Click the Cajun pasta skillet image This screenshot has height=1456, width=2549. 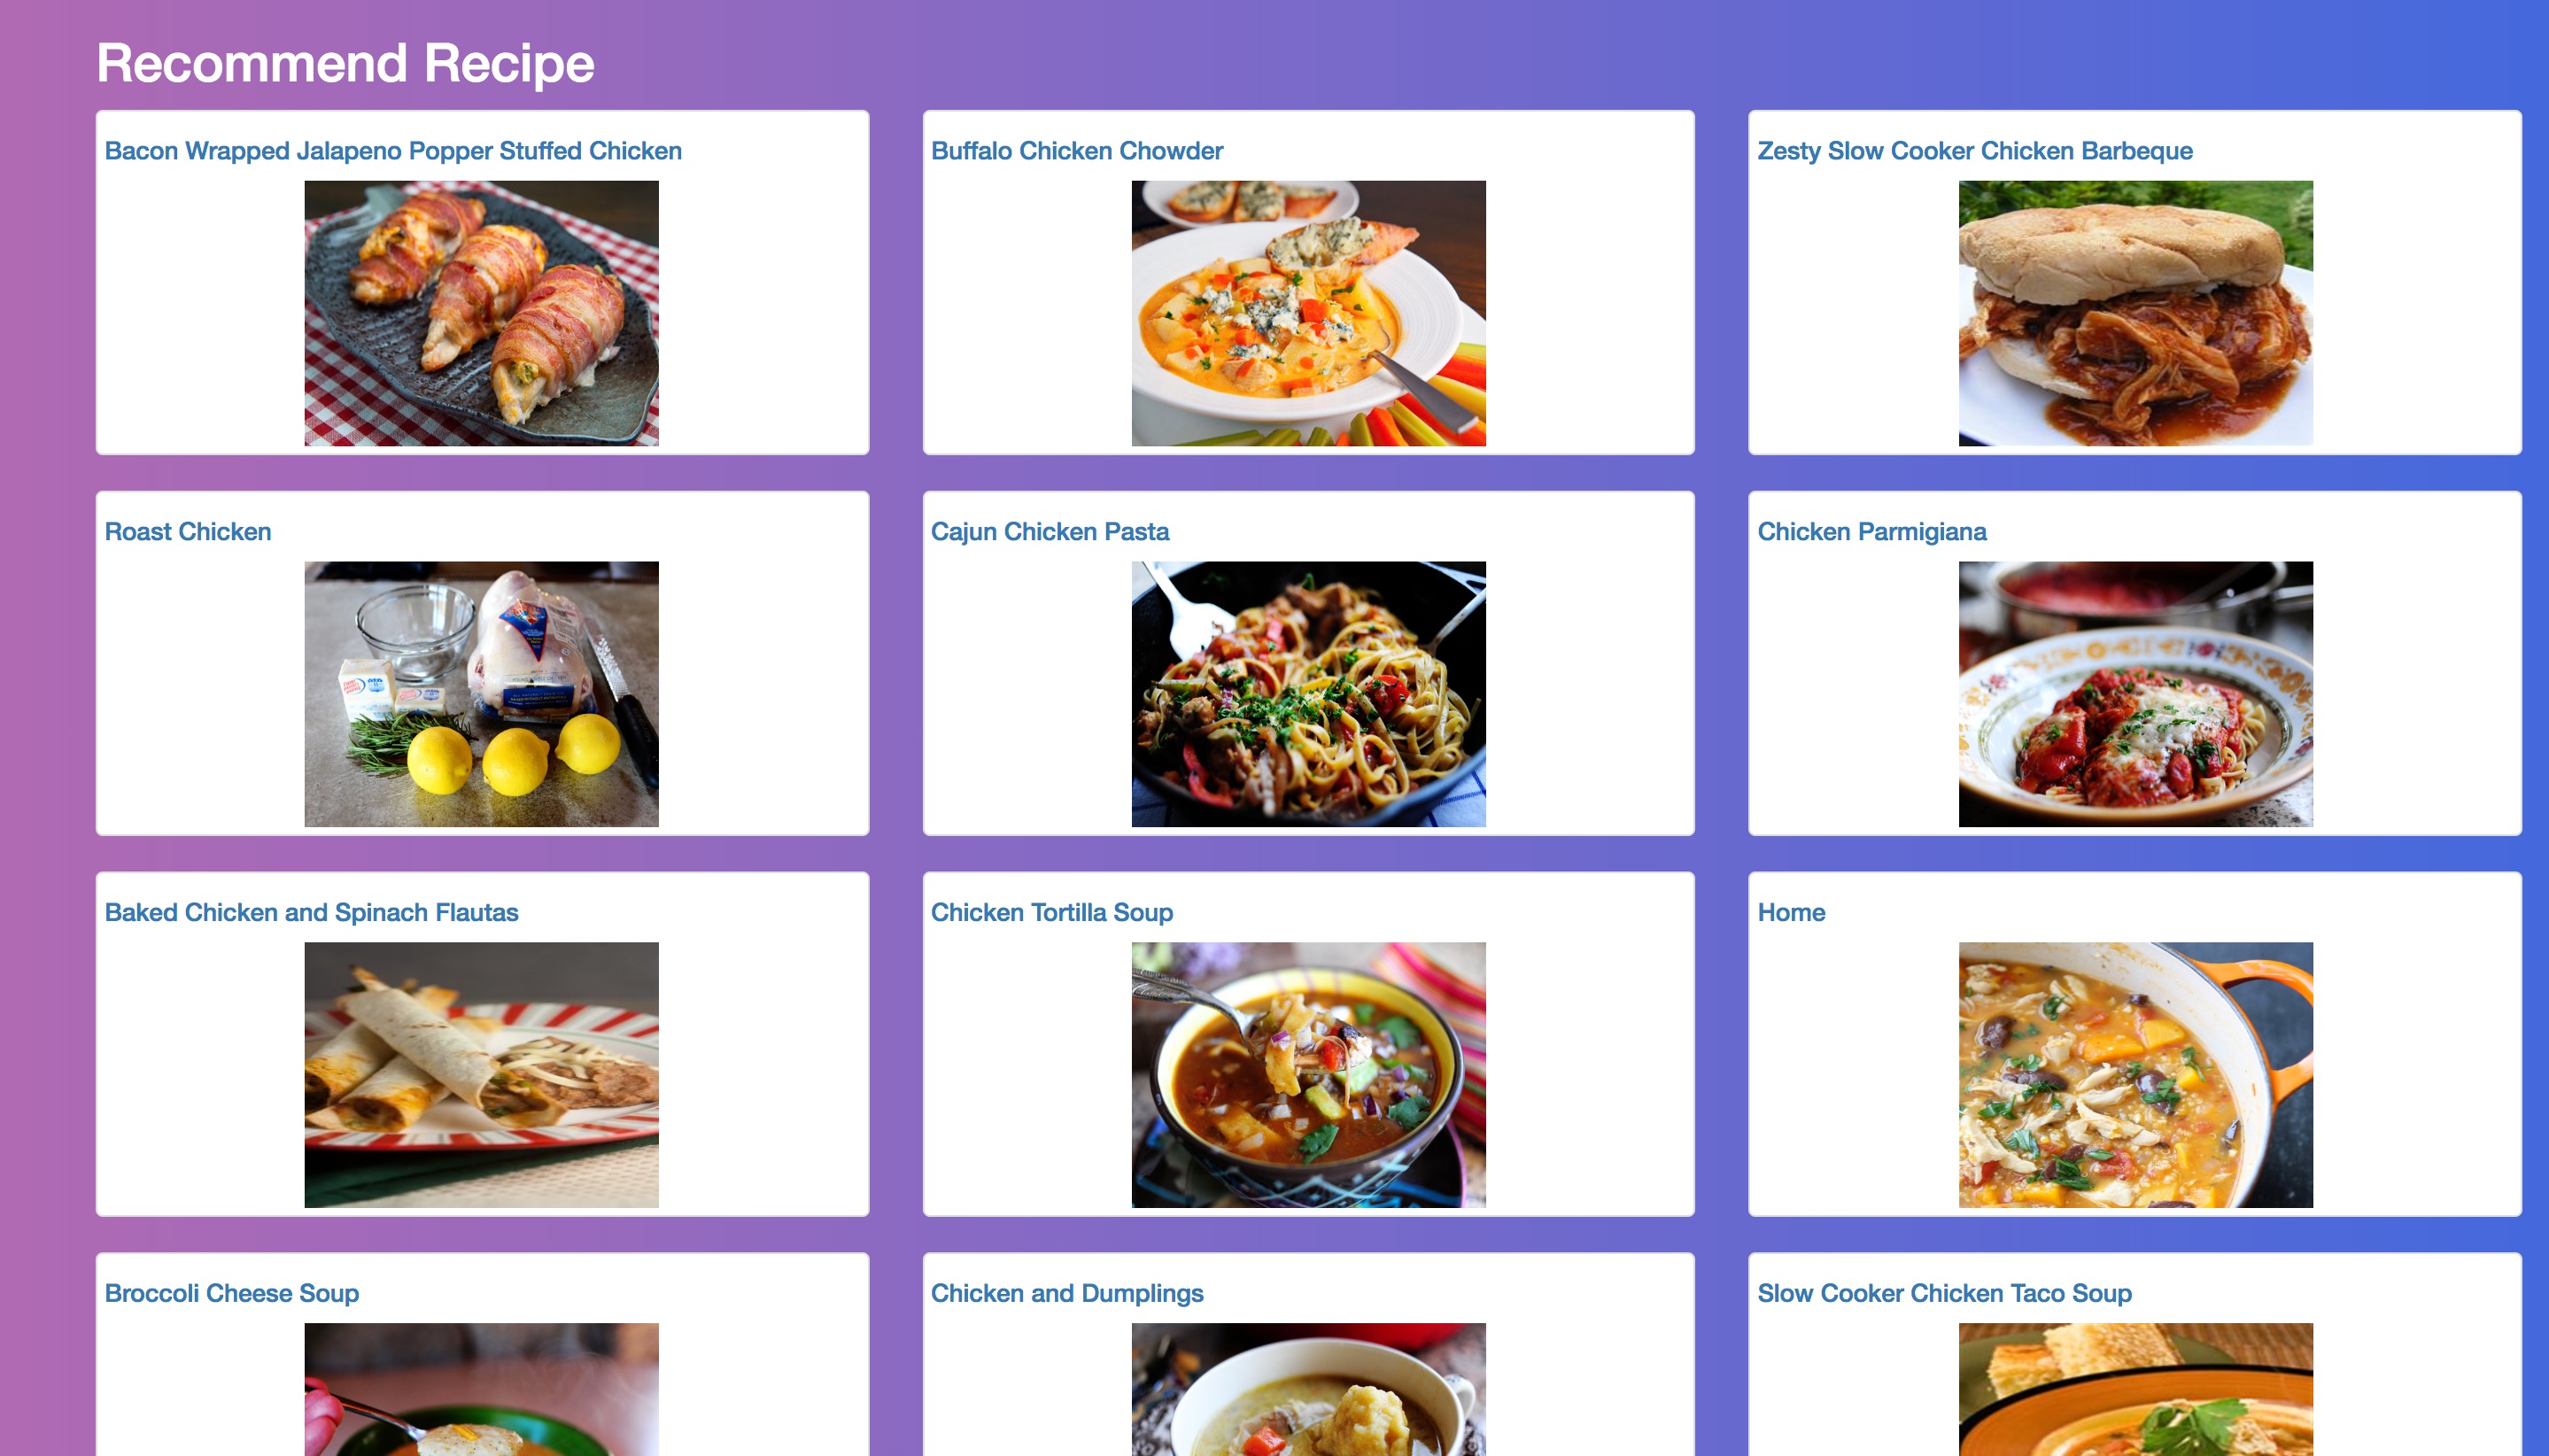(1308, 694)
